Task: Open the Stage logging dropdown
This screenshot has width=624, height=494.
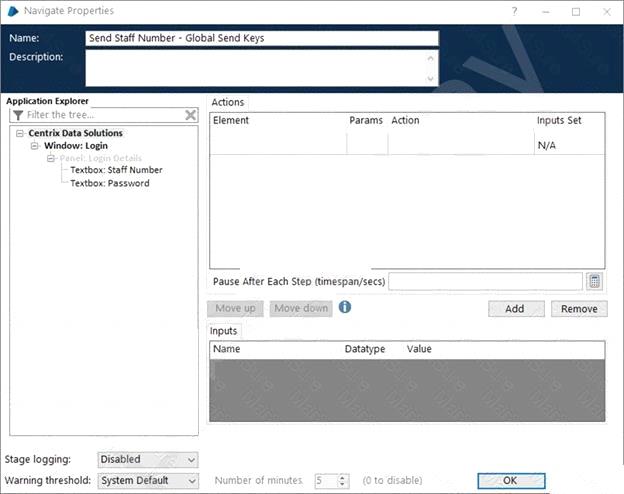Action: coord(148,459)
